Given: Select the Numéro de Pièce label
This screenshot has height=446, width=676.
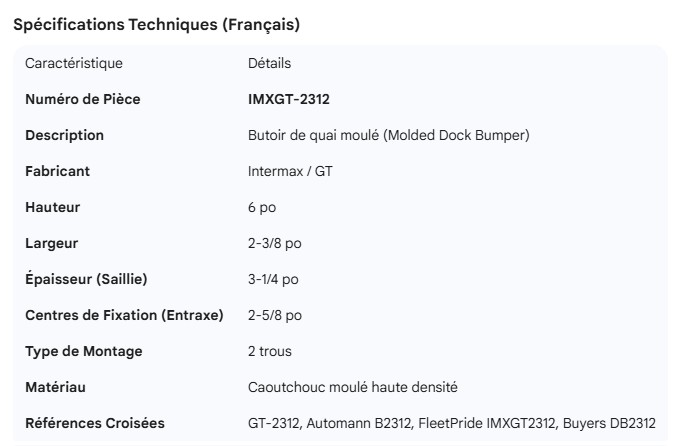Looking at the screenshot, I should pos(82,100).
